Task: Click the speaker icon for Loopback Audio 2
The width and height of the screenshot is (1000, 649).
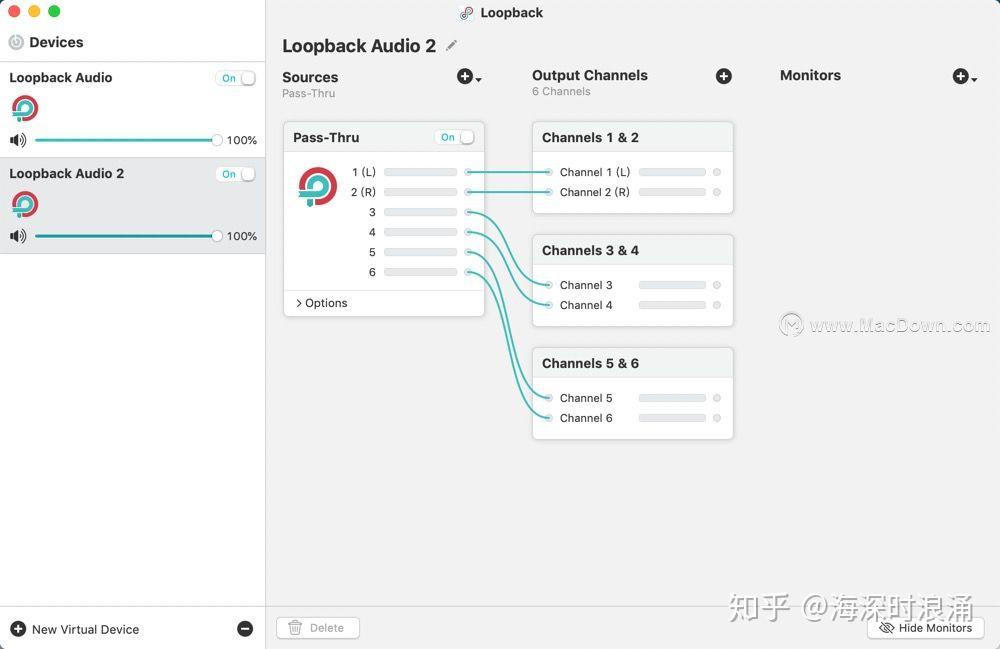Action: 17,236
